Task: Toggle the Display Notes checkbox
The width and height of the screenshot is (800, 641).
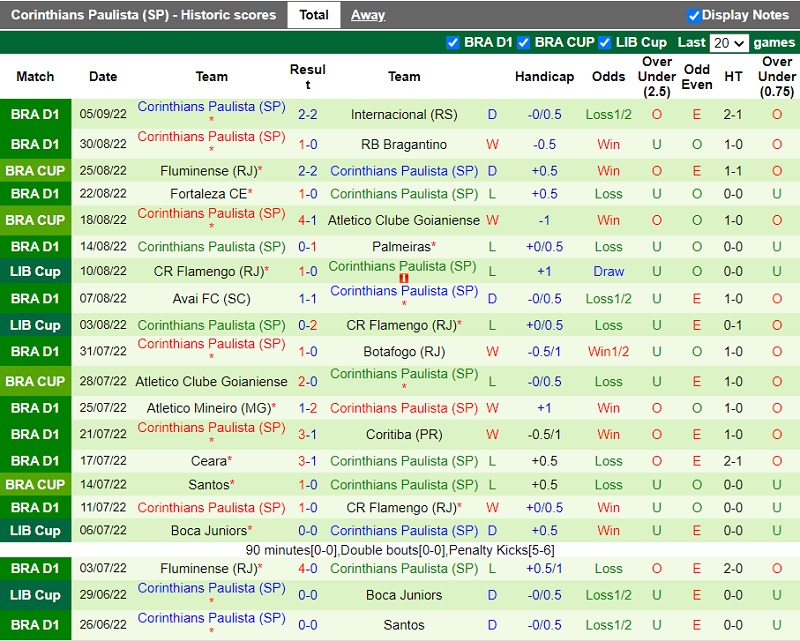Action: 694,15
